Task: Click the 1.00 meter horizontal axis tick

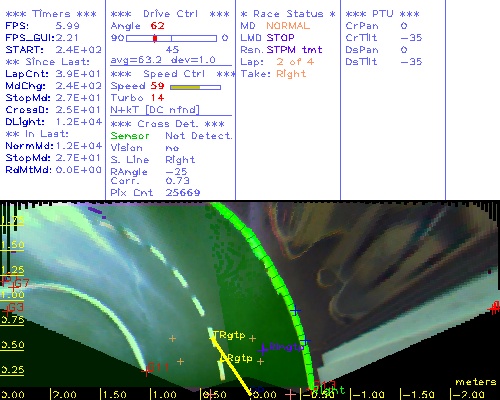Action: click(163, 395)
